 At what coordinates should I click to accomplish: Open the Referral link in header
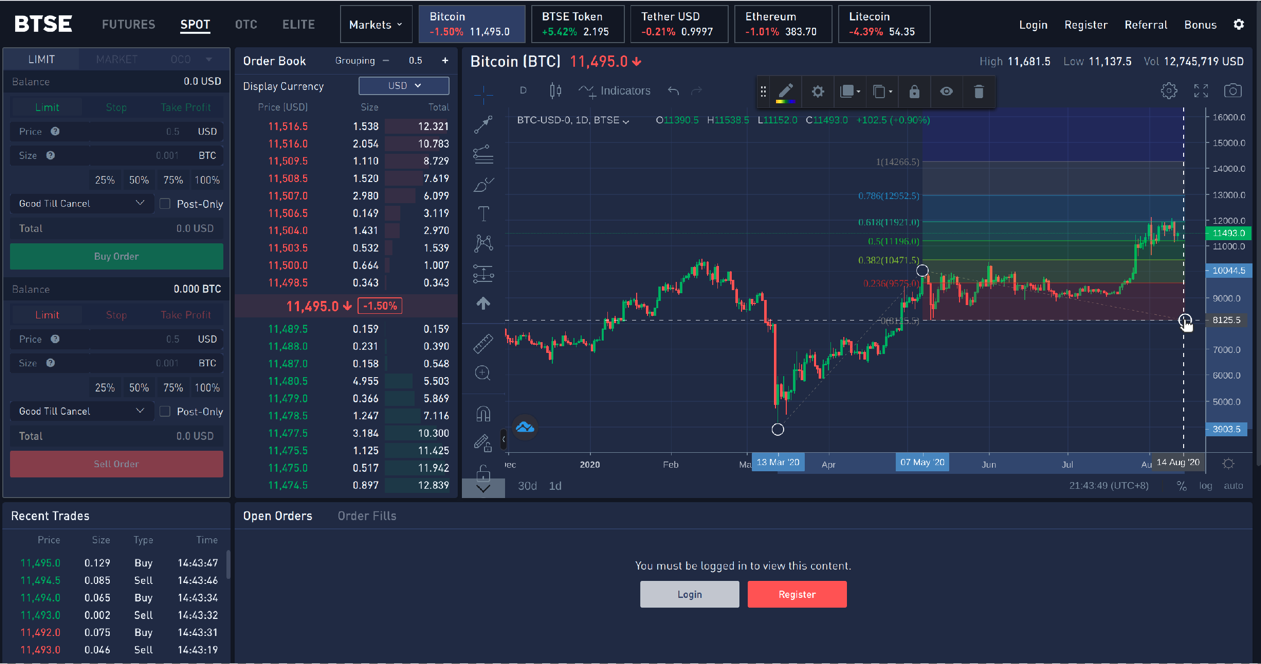click(1146, 24)
